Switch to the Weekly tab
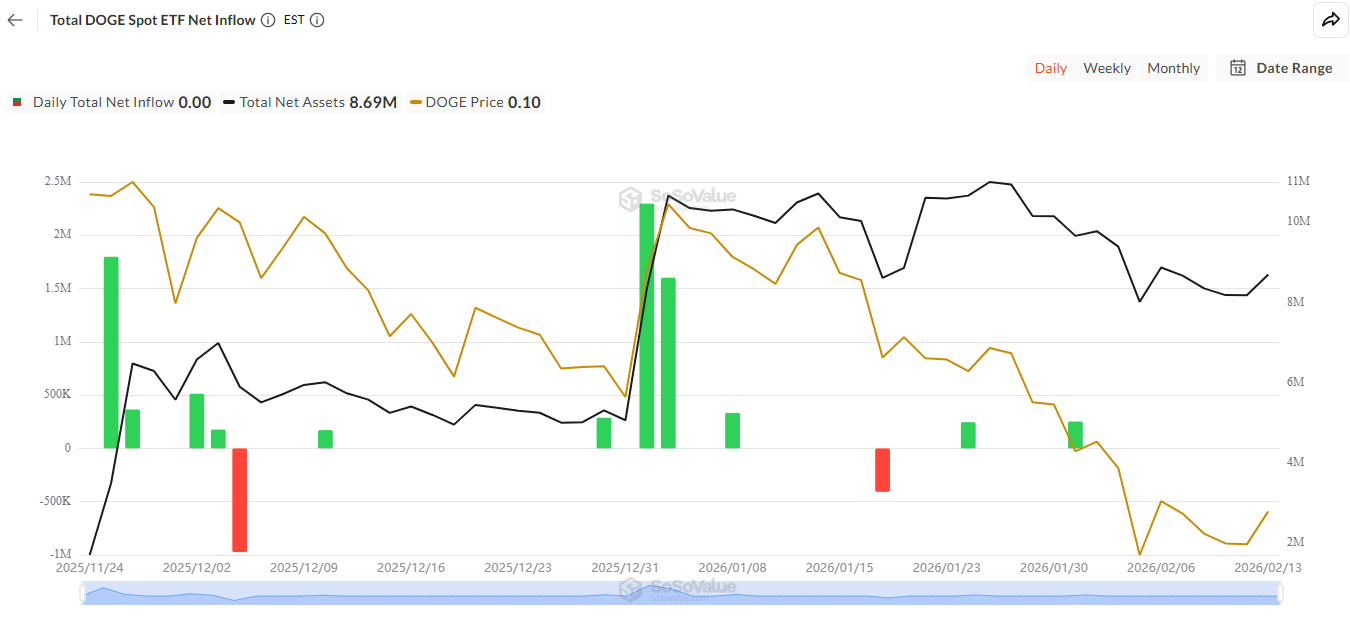The image size is (1350, 631). 1107,68
